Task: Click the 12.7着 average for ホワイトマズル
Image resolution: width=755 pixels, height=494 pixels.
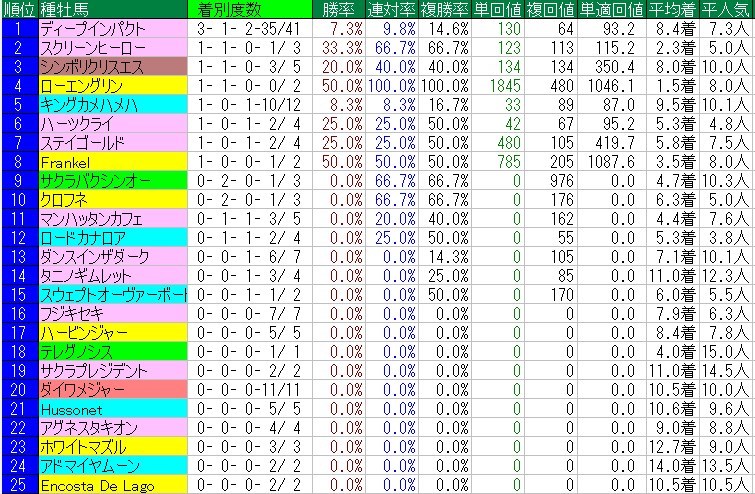Action: pyautogui.click(x=673, y=447)
